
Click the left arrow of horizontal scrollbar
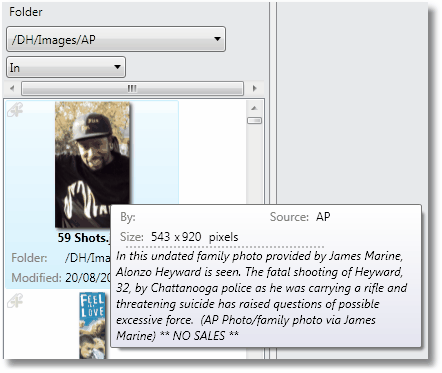tap(12, 88)
